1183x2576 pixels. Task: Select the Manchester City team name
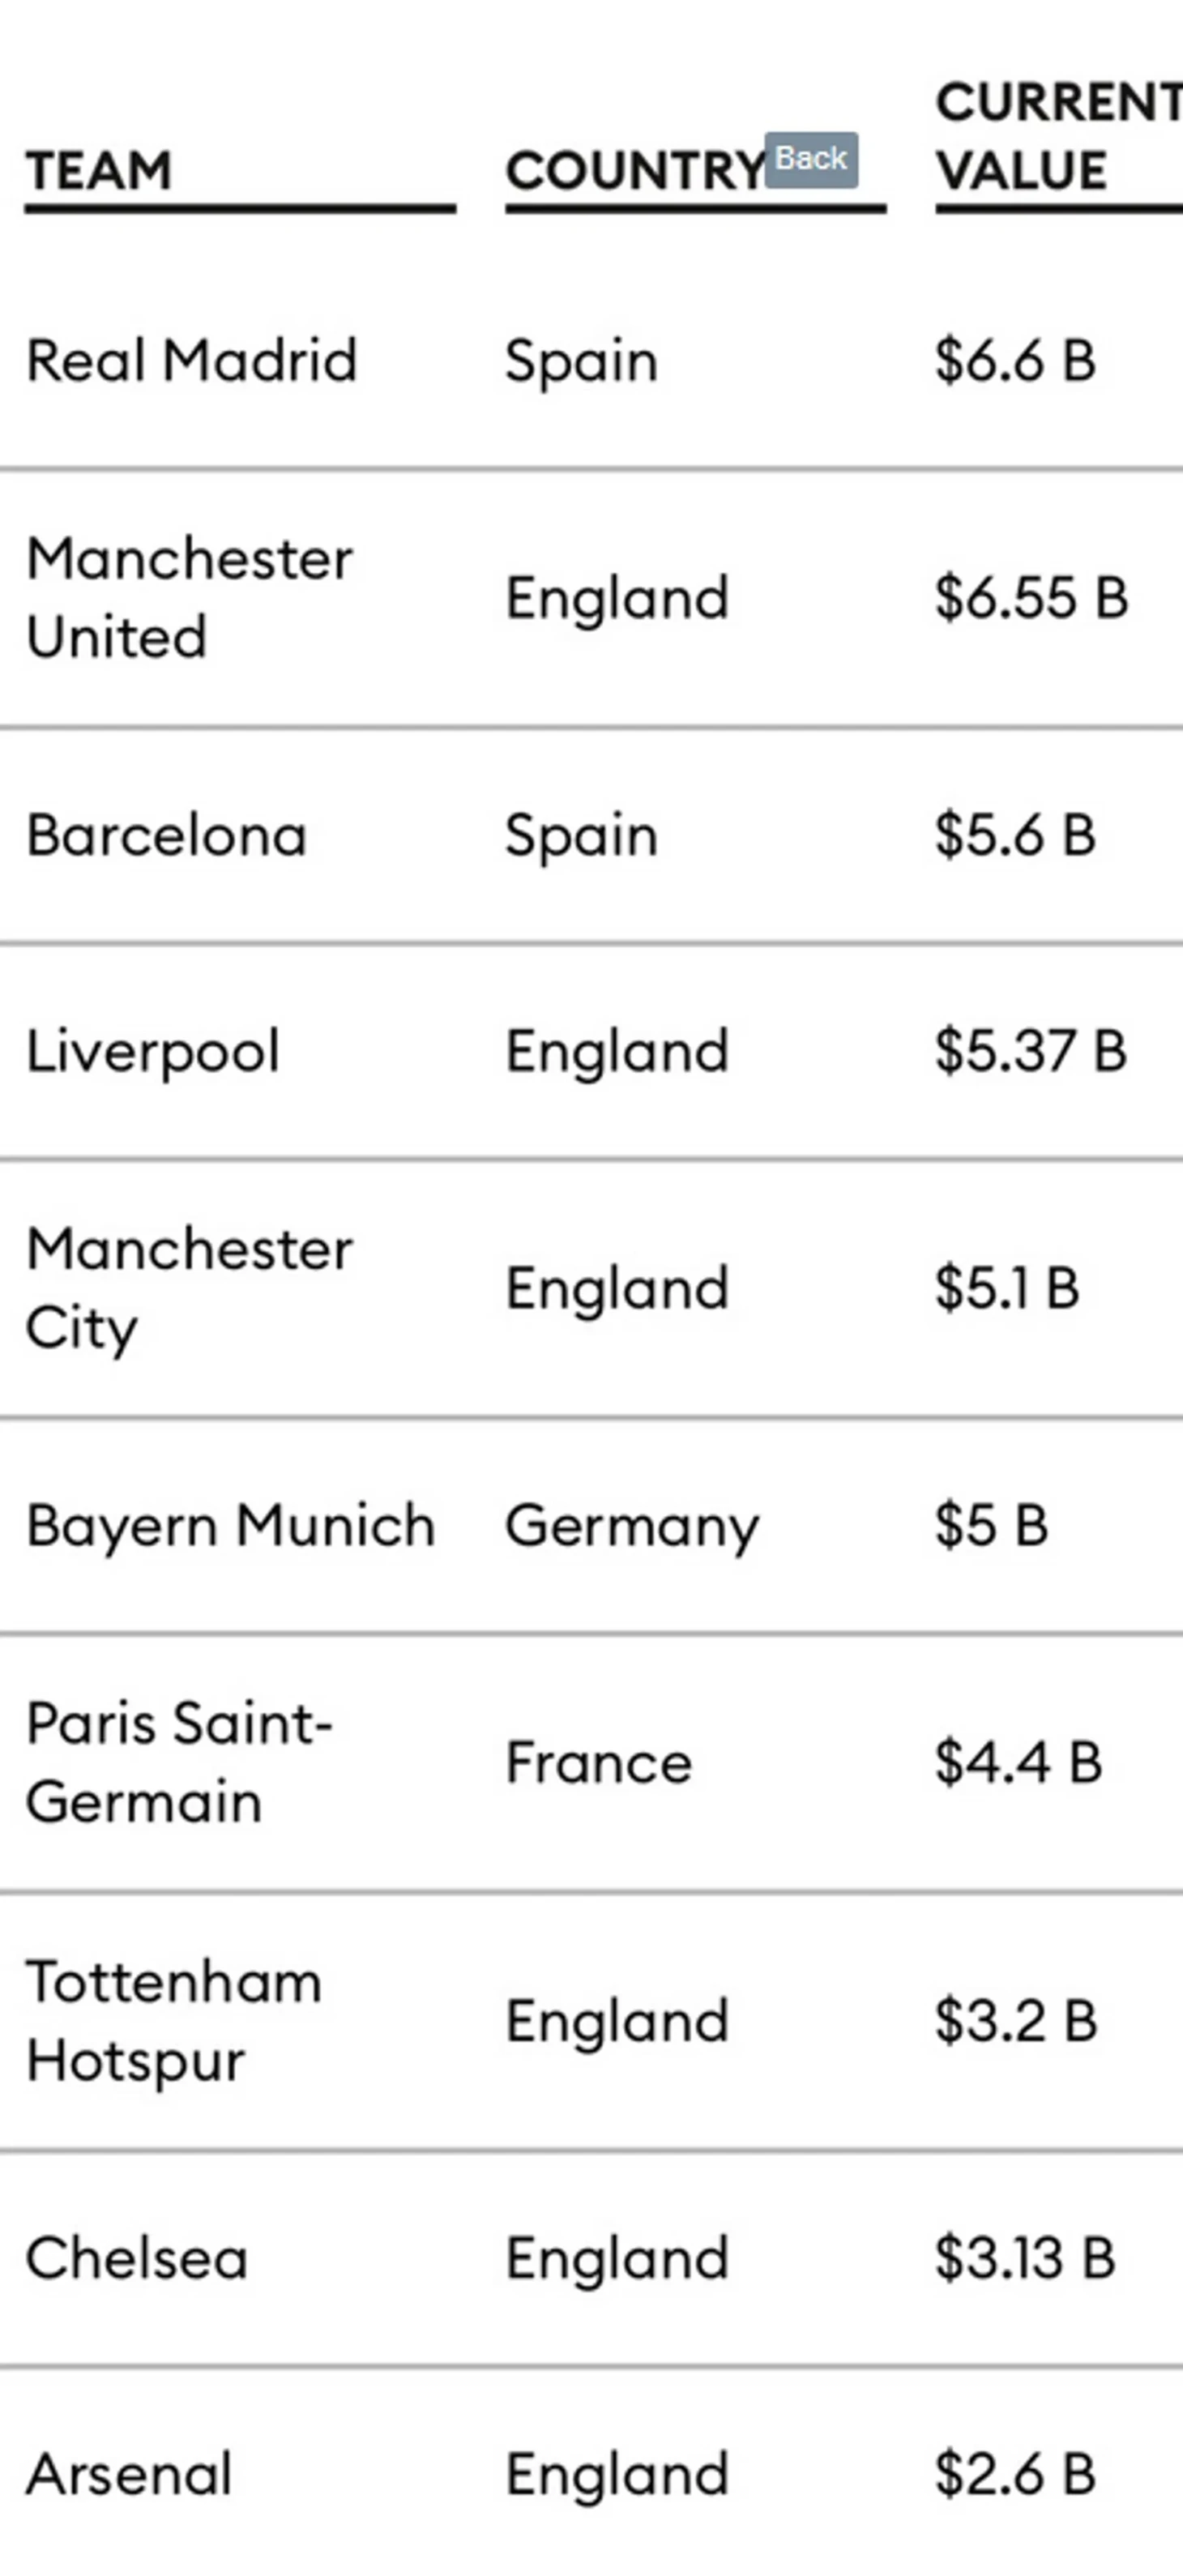(x=190, y=1289)
